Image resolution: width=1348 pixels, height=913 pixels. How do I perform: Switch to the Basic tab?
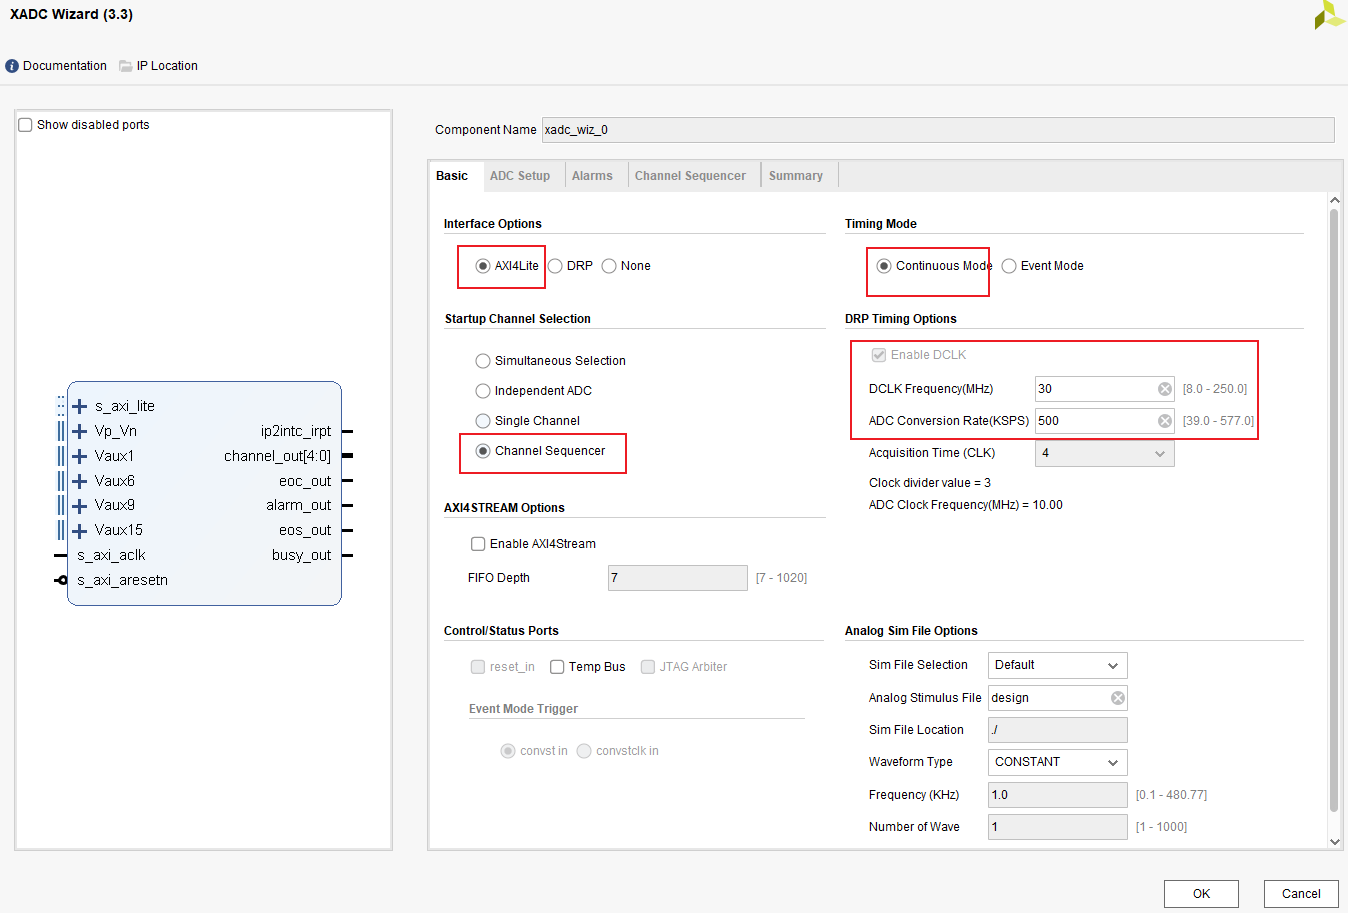tap(452, 176)
